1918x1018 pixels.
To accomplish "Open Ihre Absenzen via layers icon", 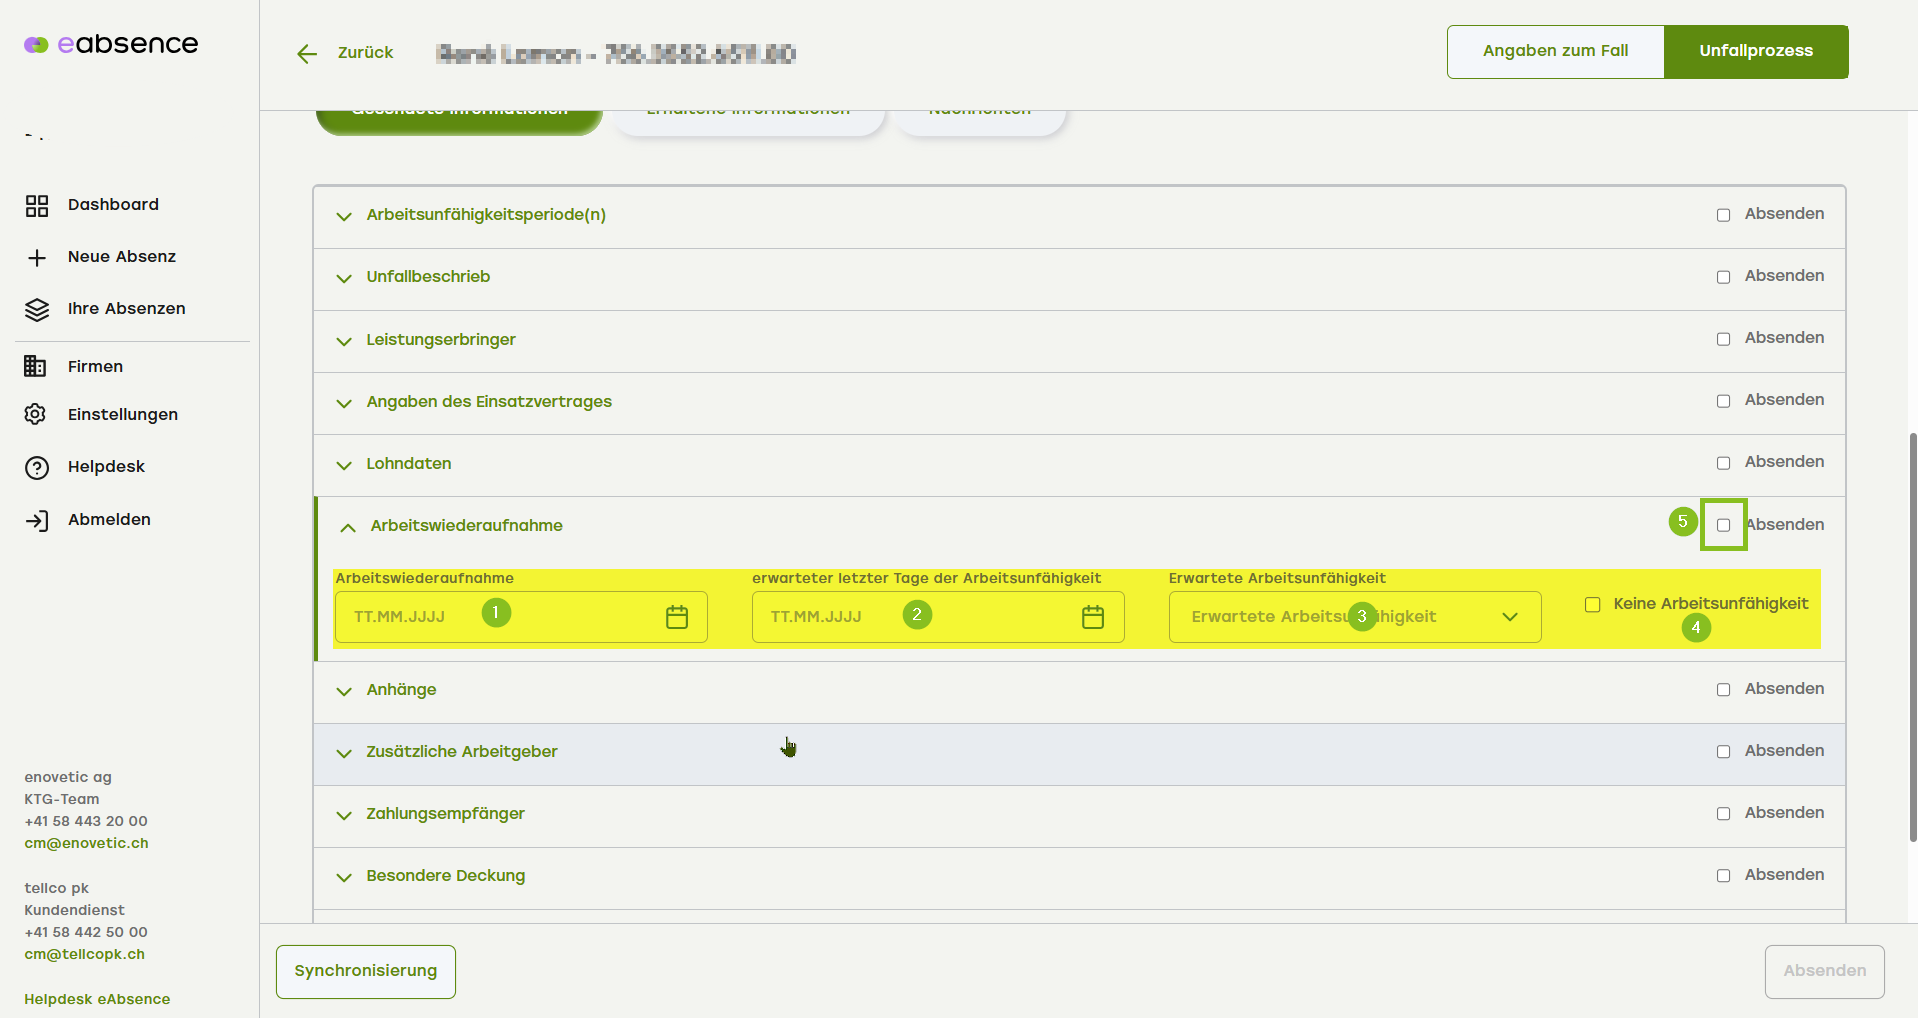I will (37, 310).
